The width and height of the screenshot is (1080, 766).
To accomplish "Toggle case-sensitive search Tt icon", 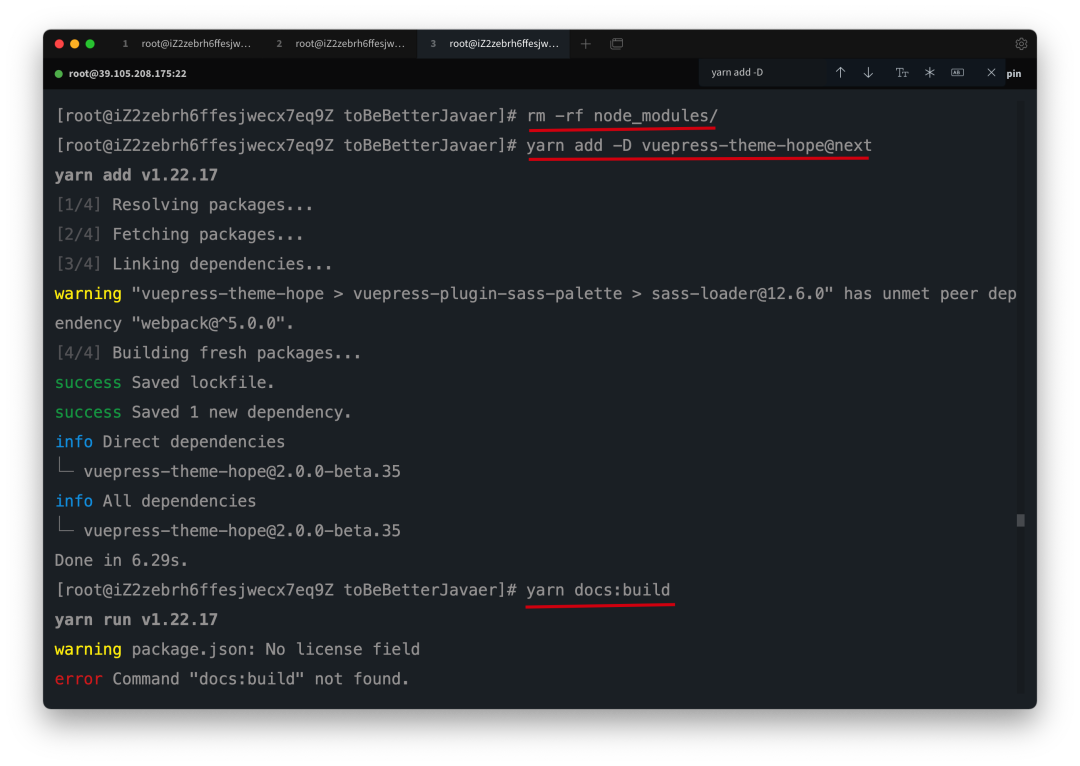I will pyautogui.click(x=902, y=72).
